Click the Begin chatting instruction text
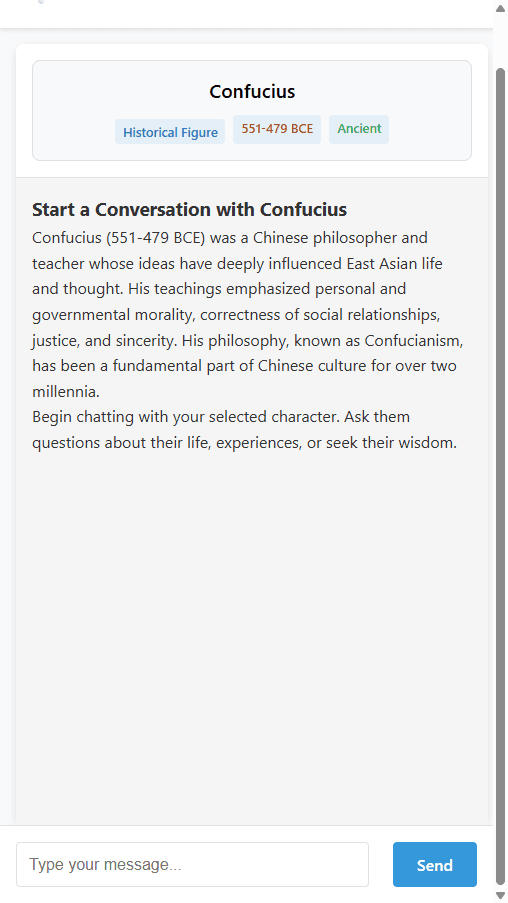Screen dimensions: 508x903 [x=245, y=430]
